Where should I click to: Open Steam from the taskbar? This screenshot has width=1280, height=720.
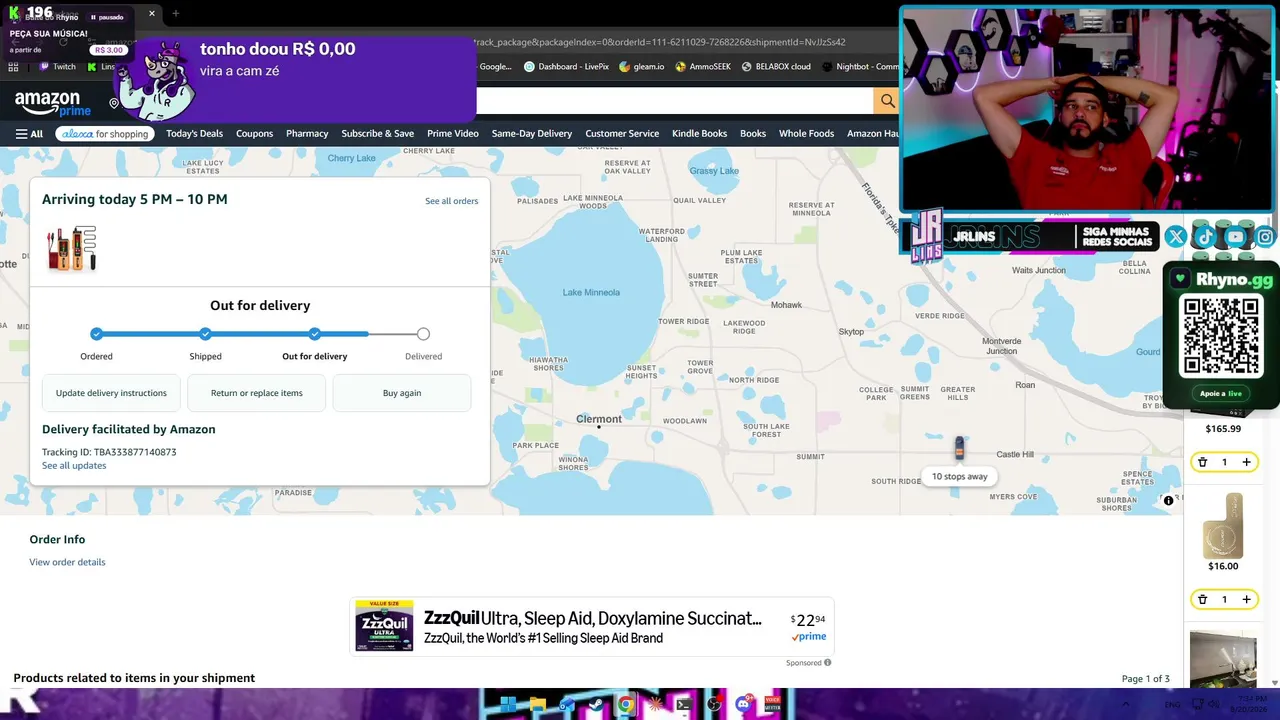[596, 705]
